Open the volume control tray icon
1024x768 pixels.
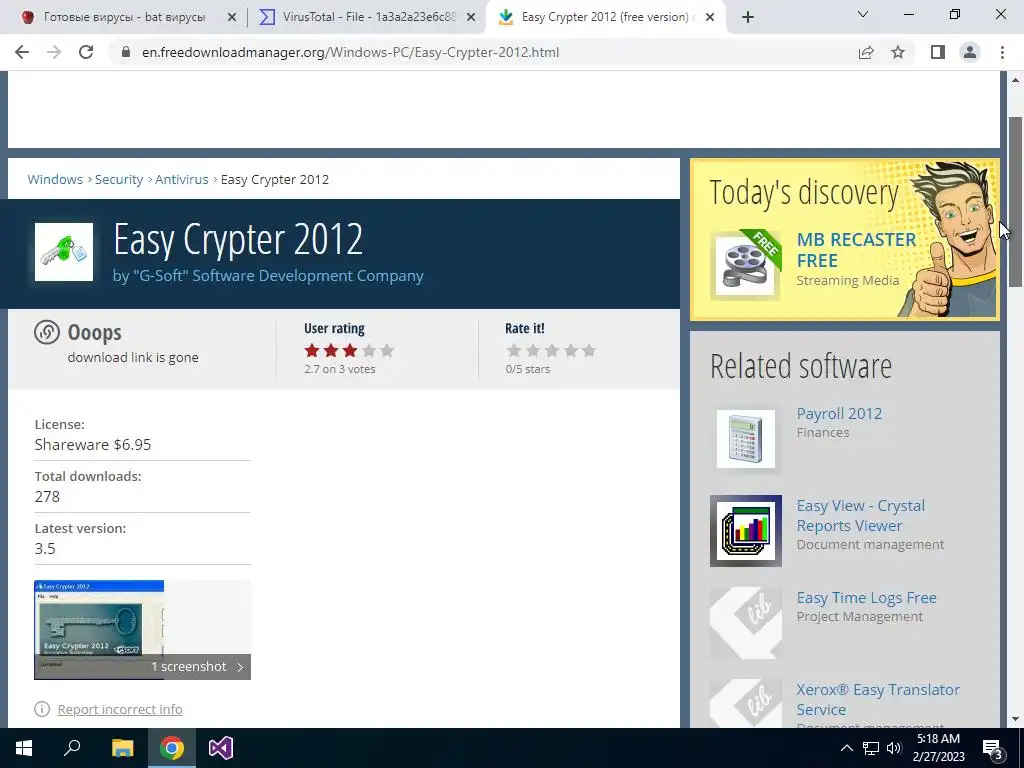pyautogui.click(x=894, y=748)
